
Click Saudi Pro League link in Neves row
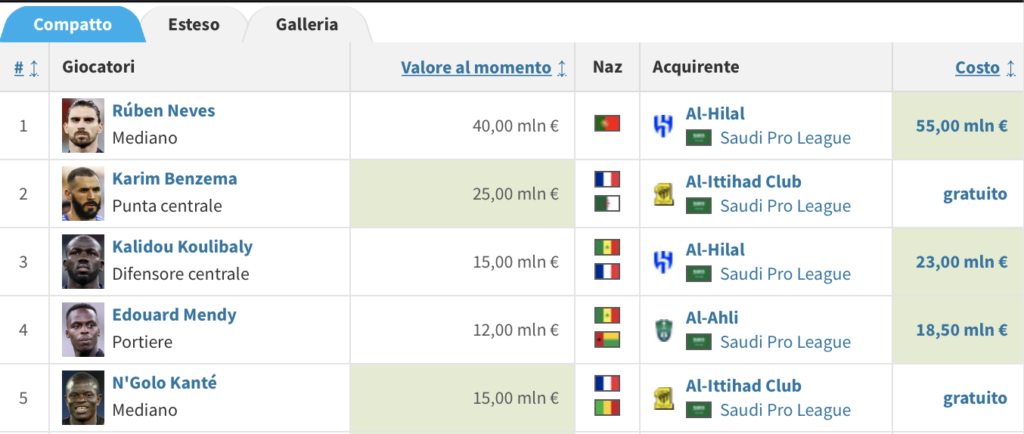click(785, 138)
